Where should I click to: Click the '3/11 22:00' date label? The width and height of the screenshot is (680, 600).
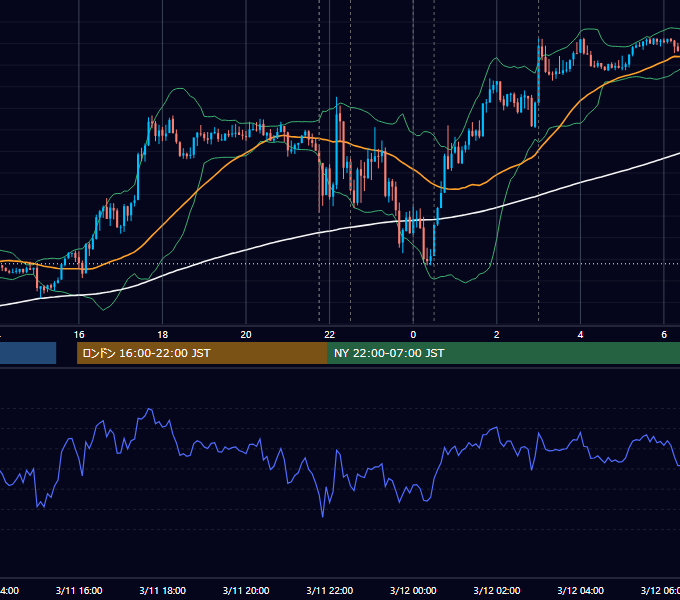330,590
